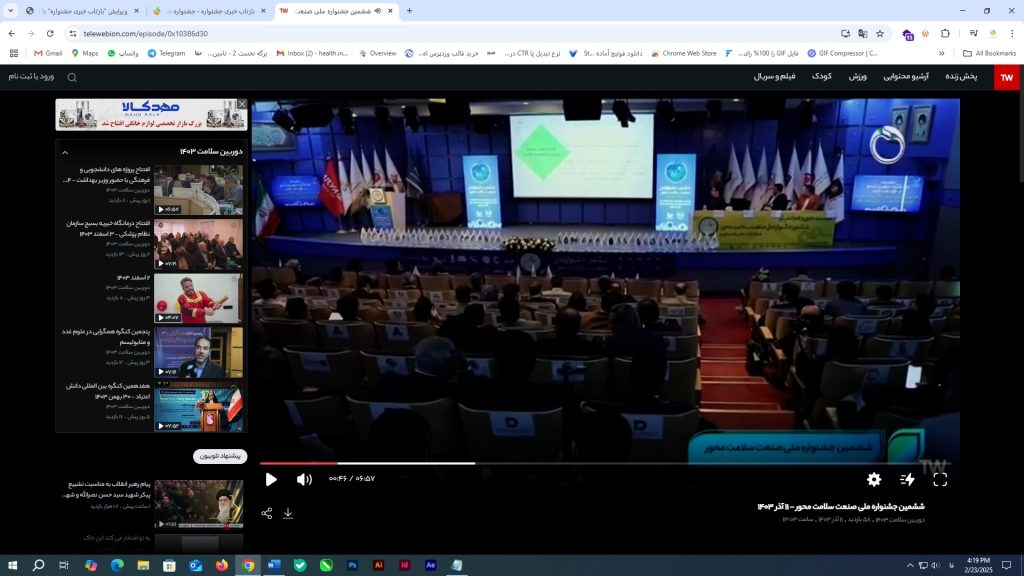Open Photoshop from the taskbar
This screenshot has width=1024, height=576.
click(353, 565)
